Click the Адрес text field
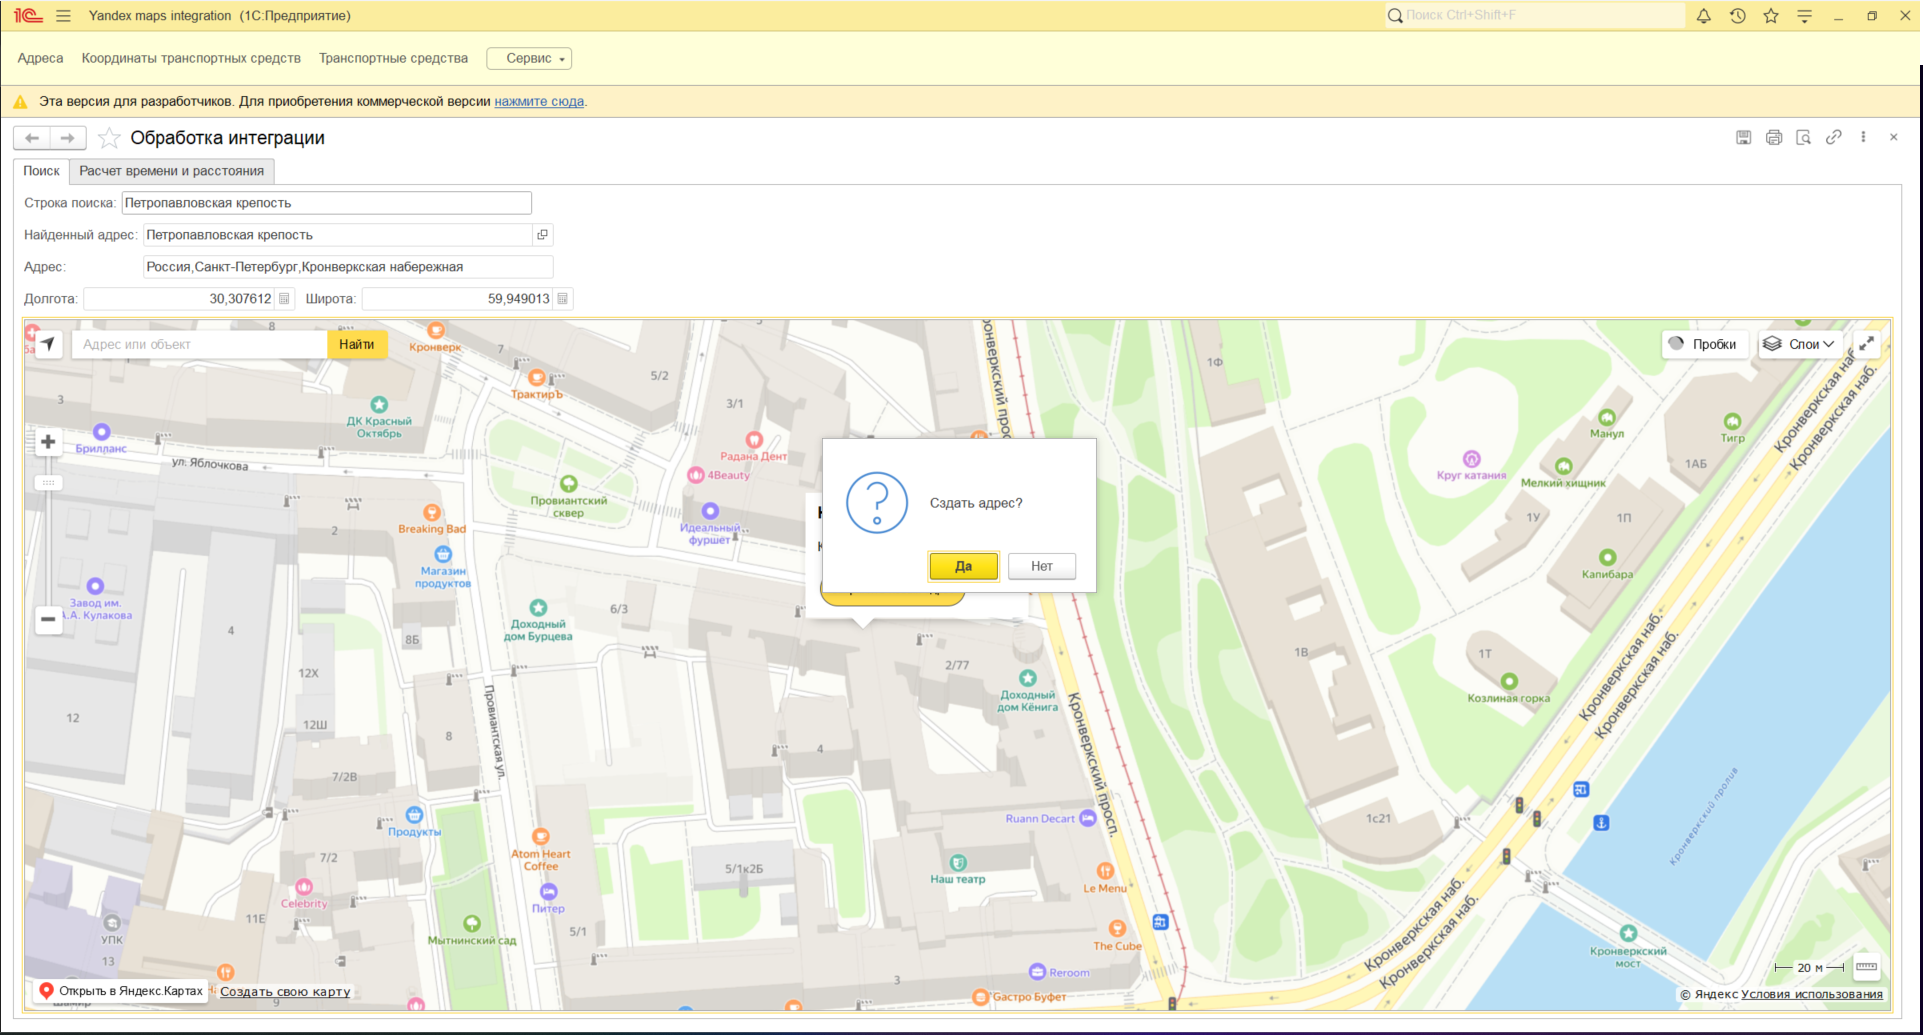The width and height of the screenshot is (1923, 1035). [348, 267]
